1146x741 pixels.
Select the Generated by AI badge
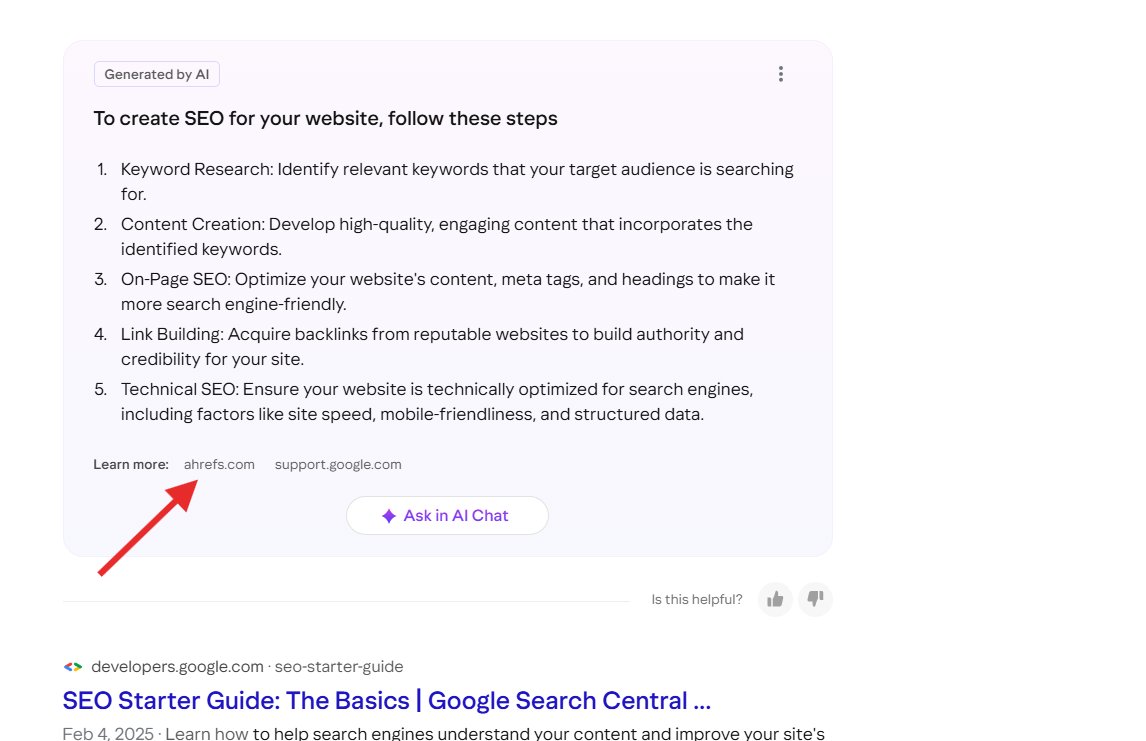click(156, 73)
